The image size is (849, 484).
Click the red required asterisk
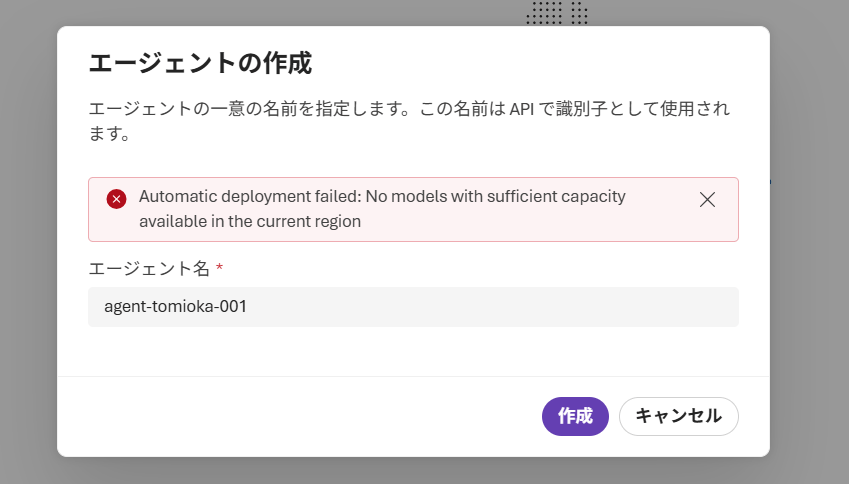tap(219, 268)
